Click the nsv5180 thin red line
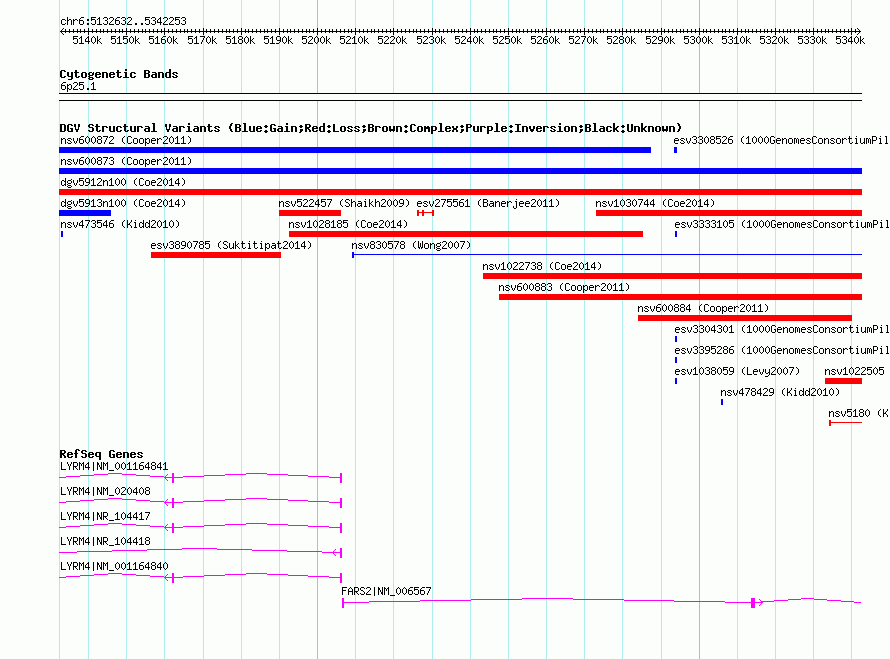The image size is (890, 659). pyautogui.click(x=845, y=423)
